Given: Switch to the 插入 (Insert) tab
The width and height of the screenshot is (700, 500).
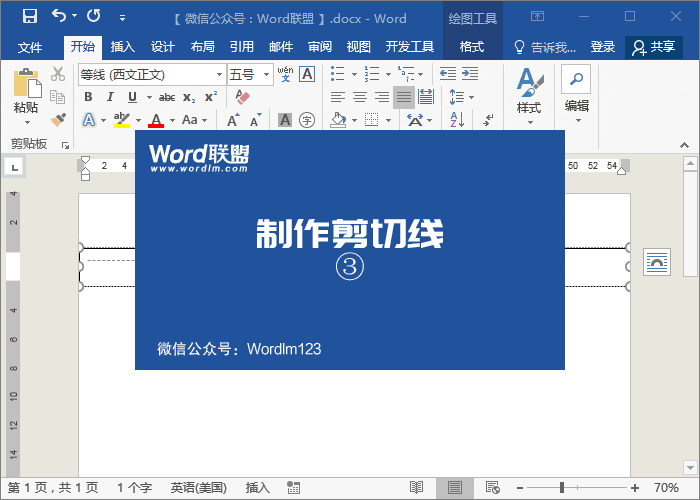Looking at the screenshot, I should pyautogui.click(x=122, y=46).
